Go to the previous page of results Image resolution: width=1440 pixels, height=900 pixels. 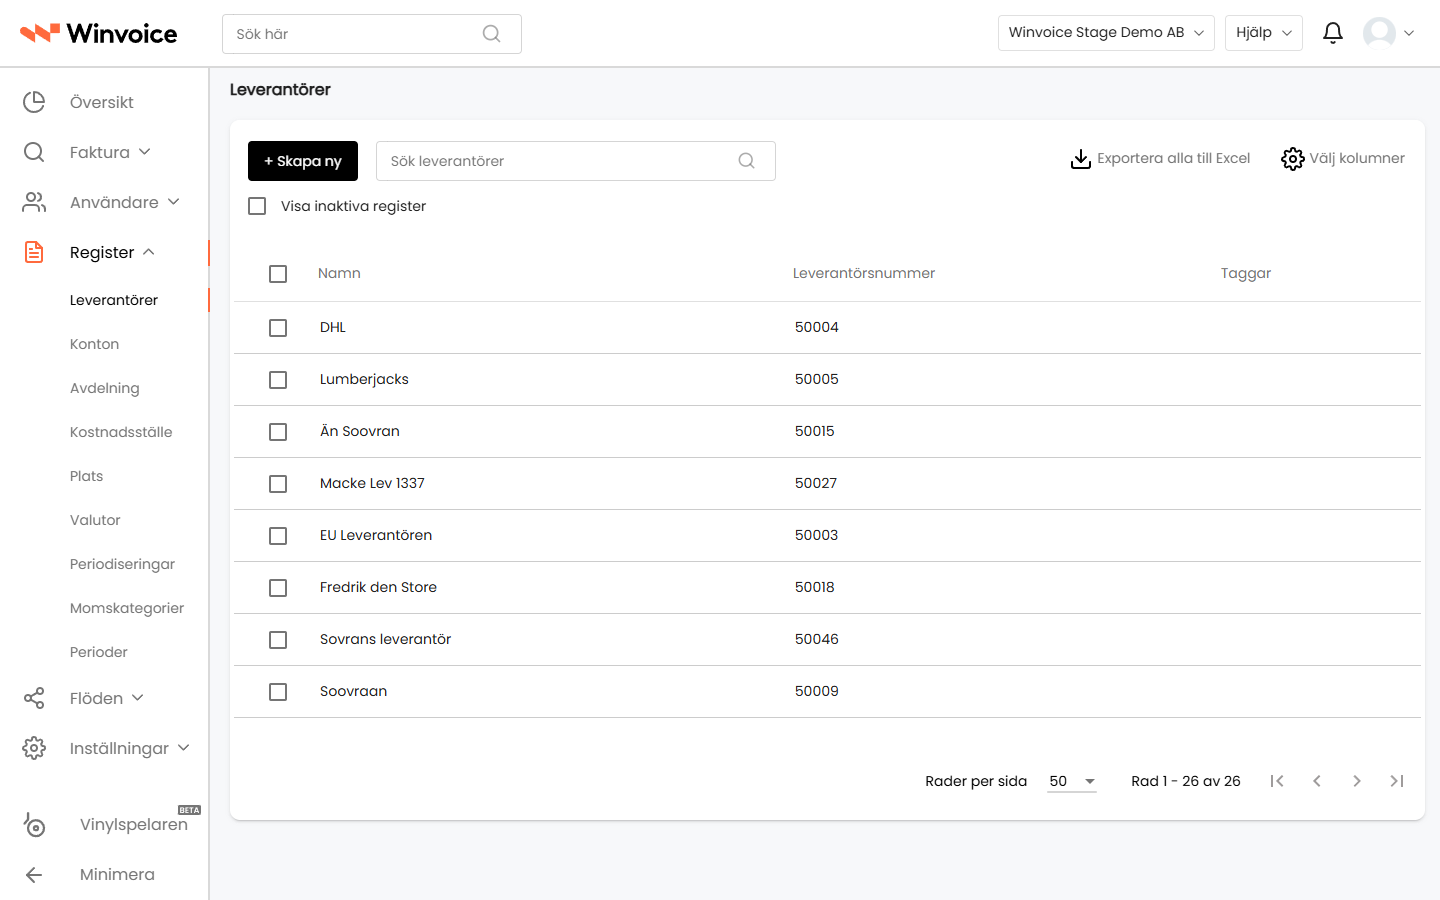(1317, 781)
